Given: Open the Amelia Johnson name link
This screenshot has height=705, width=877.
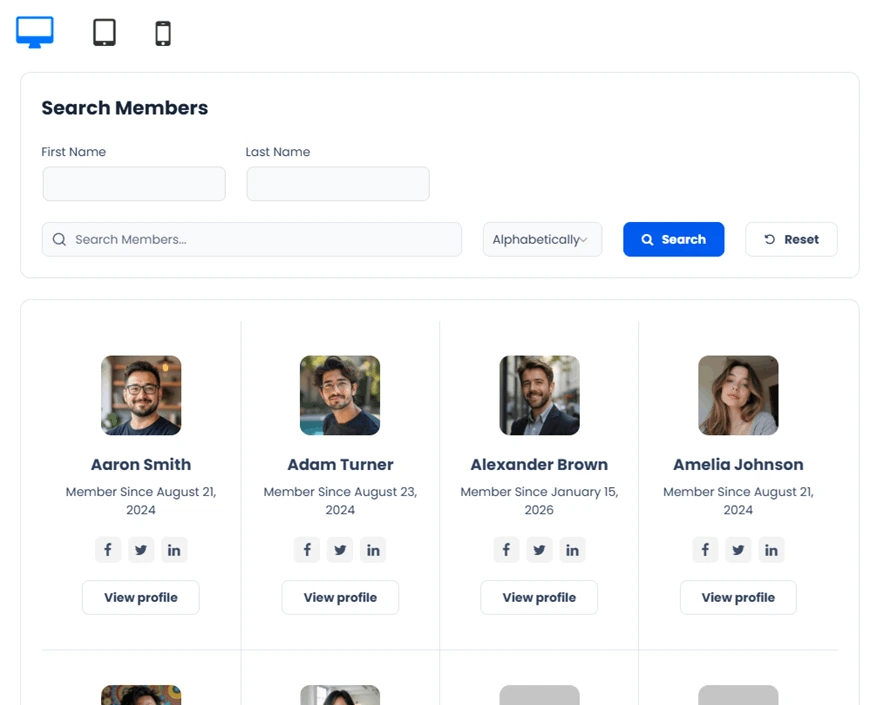Looking at the screenshot, I should [x=738, y=464].
